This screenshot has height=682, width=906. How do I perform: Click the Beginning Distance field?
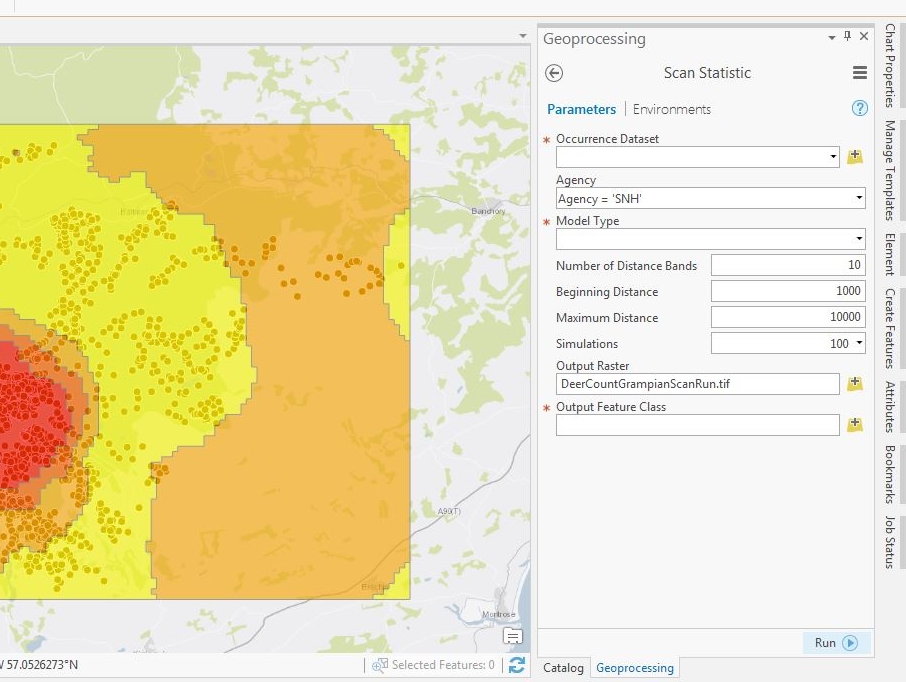pyautogui.click(x=788, y=291)
